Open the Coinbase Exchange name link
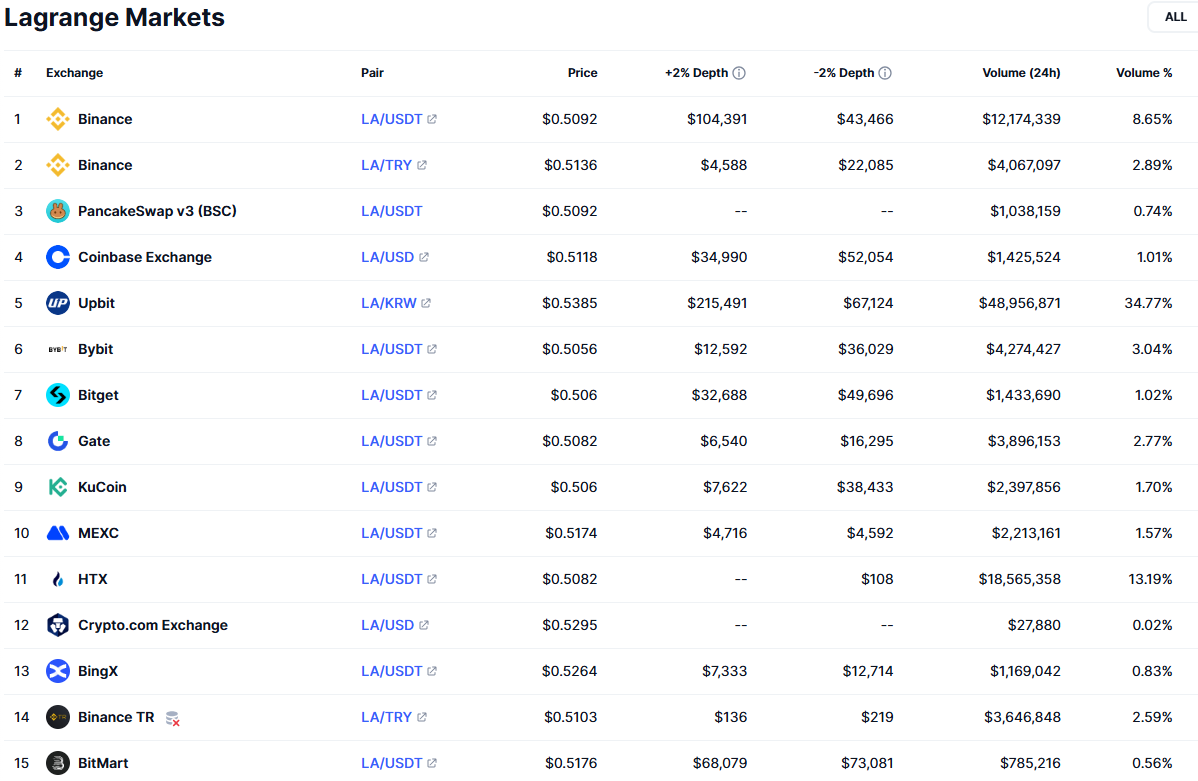The width and height of the screenshot is (1198, 781). click(144, 257)
